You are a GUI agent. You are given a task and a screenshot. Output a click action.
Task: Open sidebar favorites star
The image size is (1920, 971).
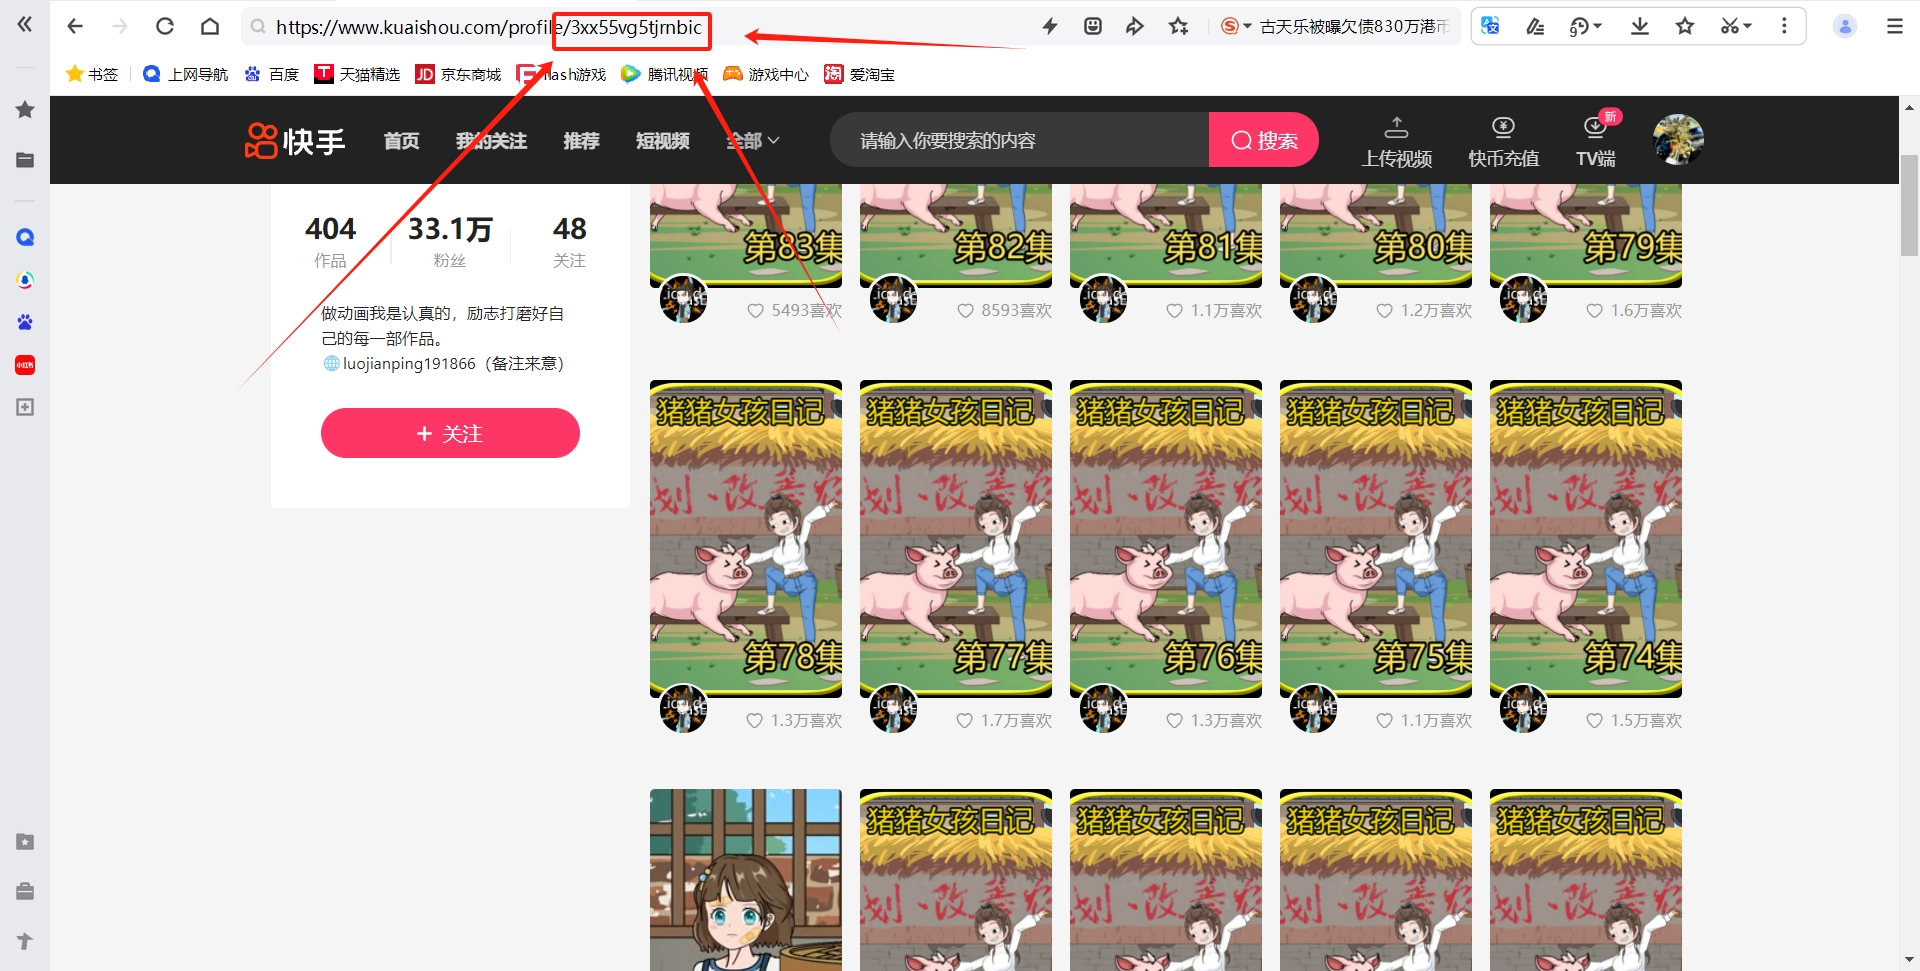point(25,110)
